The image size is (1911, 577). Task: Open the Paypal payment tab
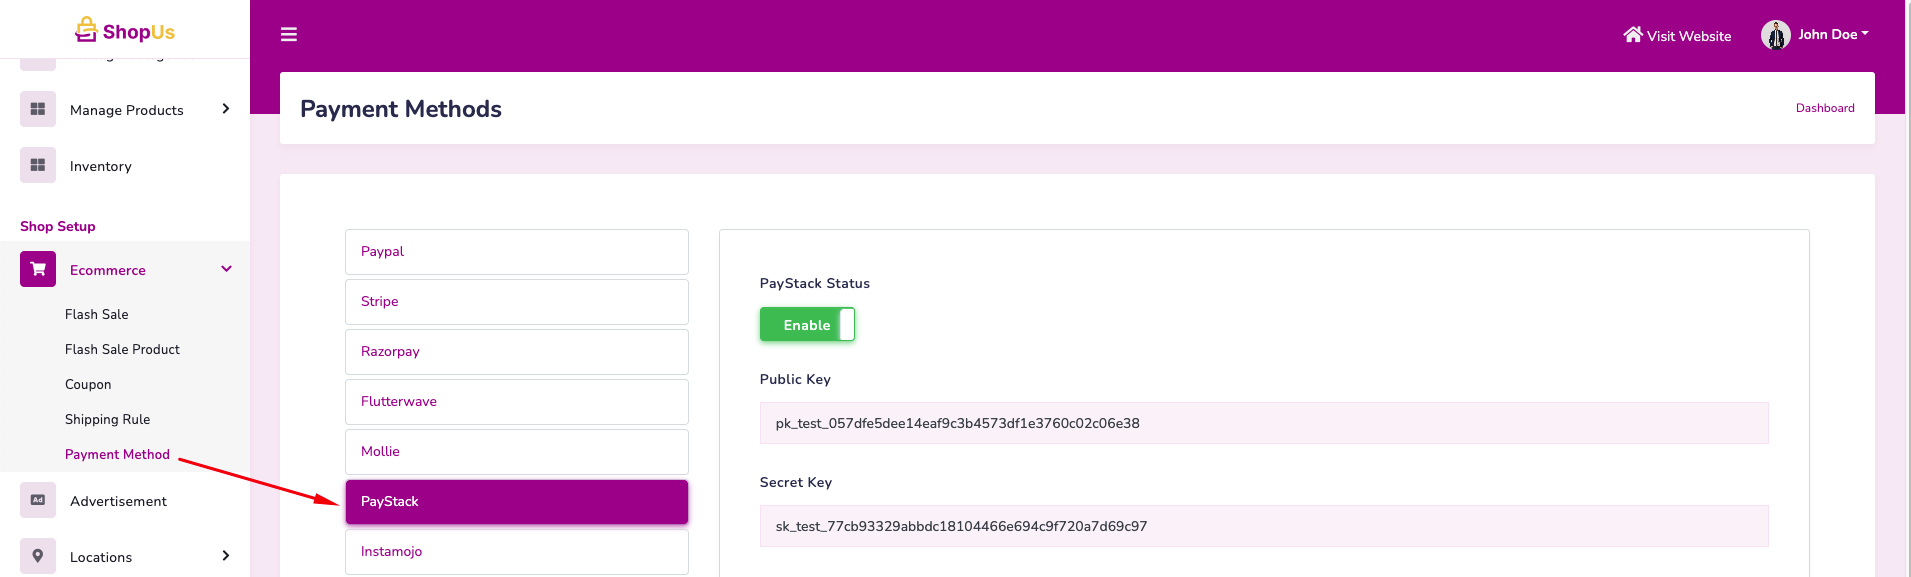tap(516, 252)
